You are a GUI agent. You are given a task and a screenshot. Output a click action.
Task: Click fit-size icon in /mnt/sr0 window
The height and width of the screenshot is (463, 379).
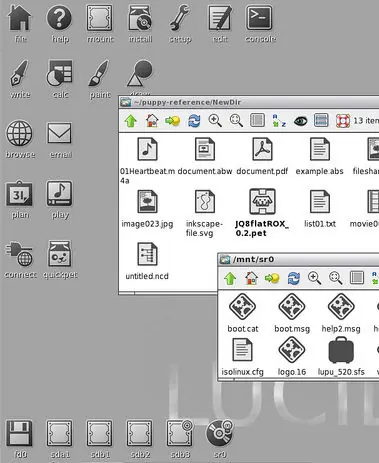335,278
